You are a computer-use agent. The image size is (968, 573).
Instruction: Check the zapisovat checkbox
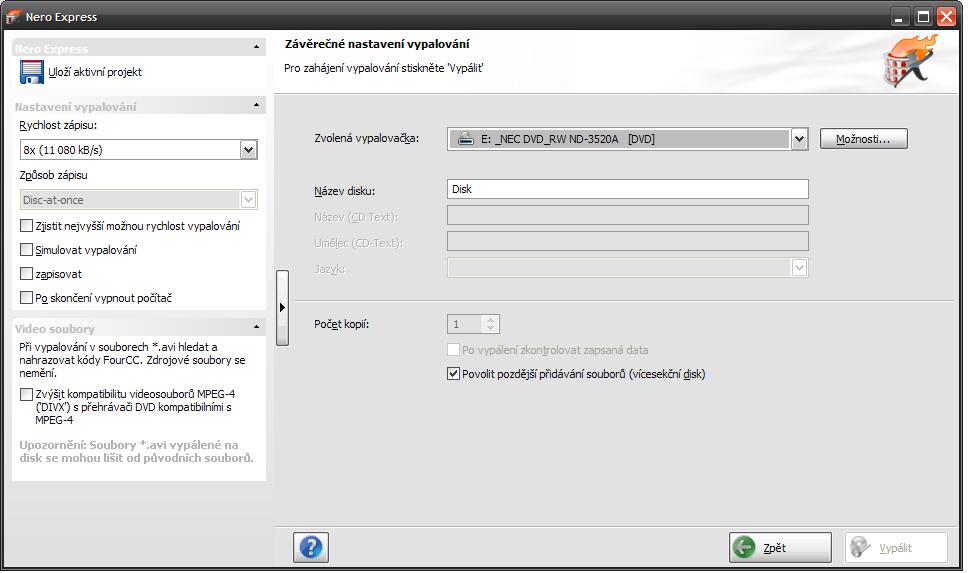(27, 274)
